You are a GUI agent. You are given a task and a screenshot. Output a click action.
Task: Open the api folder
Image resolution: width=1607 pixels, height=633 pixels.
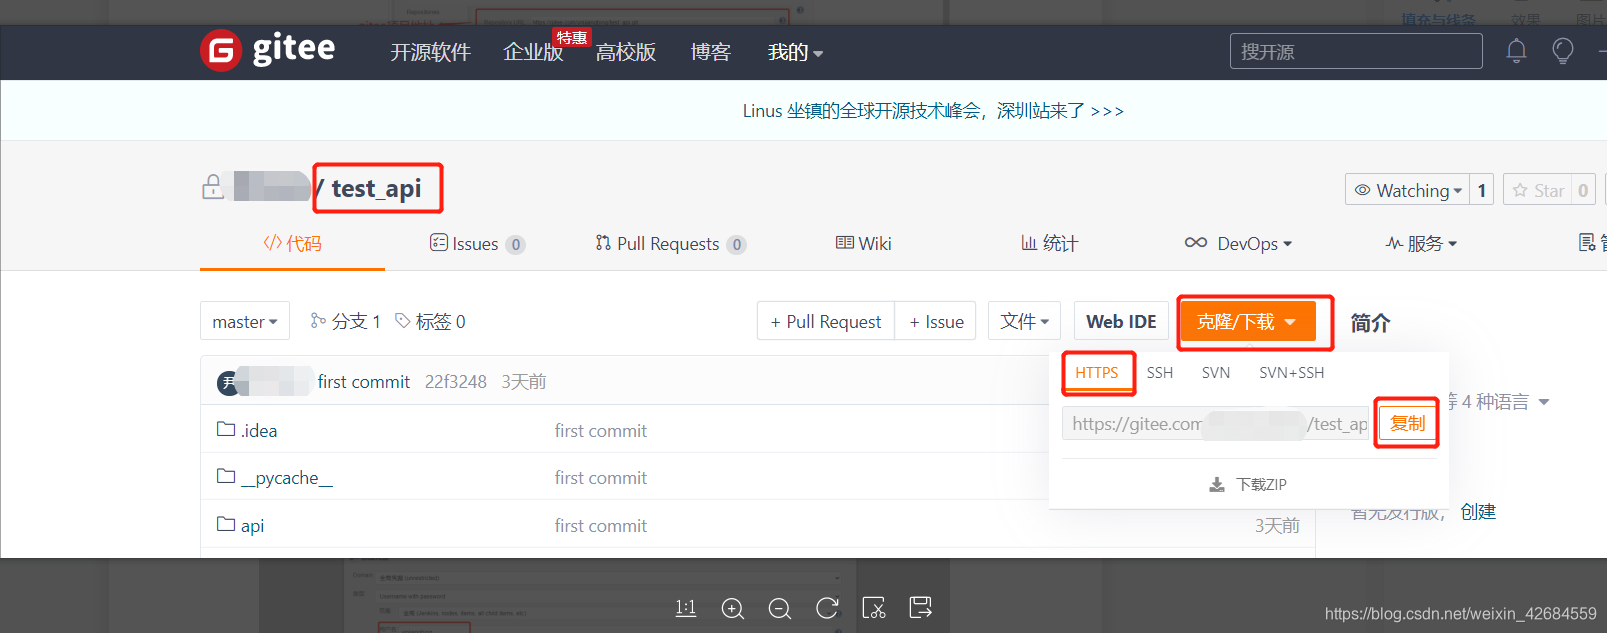(252, 526)
